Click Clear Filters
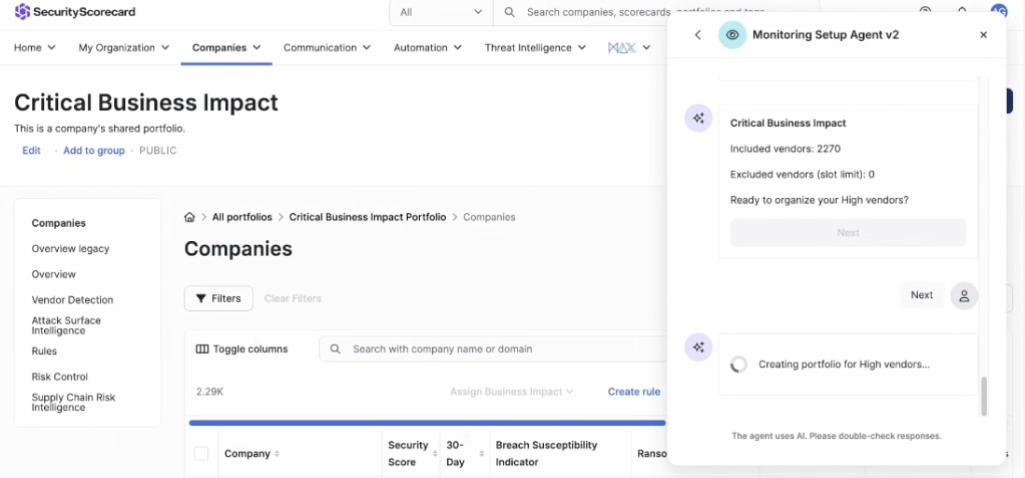 293,298
